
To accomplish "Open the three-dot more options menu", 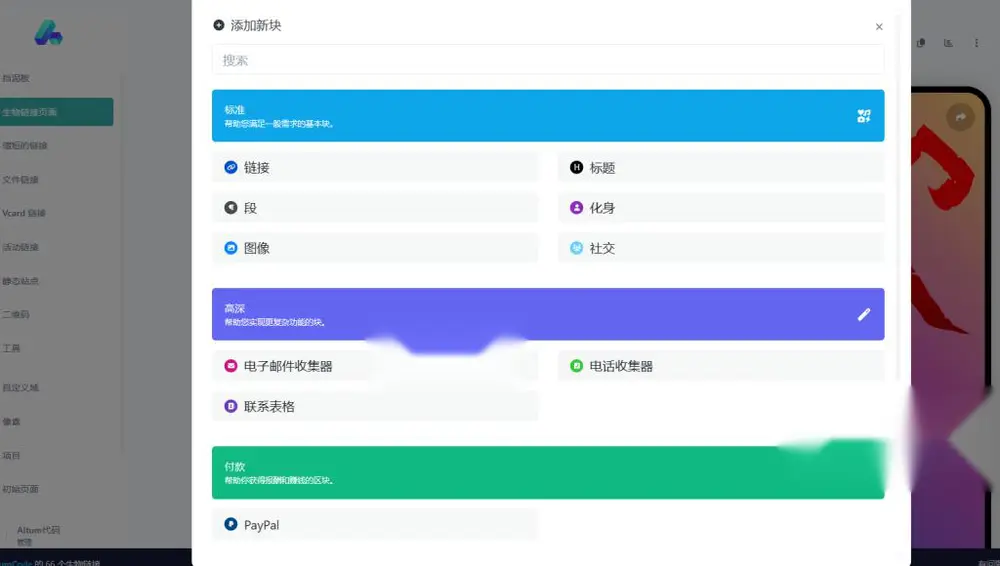I will click(x=976, y=43).
